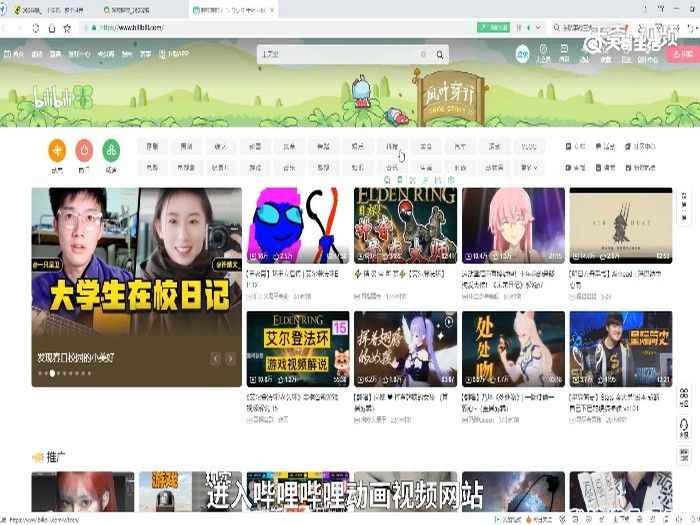This screenshot has width=700, height=525.
Task: Click the orange 动态 circle icon
Action: [57, 151]
